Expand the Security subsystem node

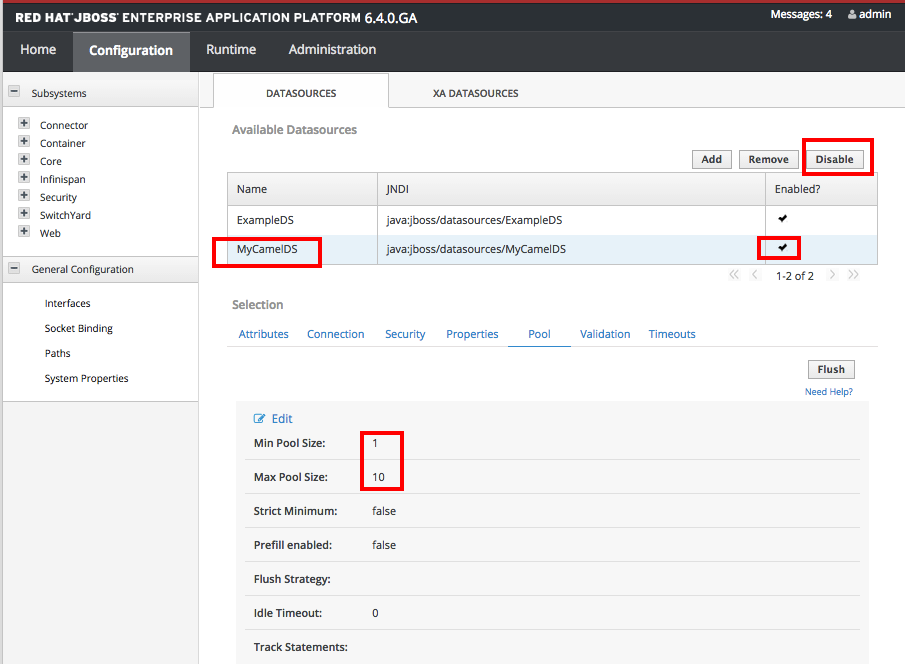coord(24,195)
